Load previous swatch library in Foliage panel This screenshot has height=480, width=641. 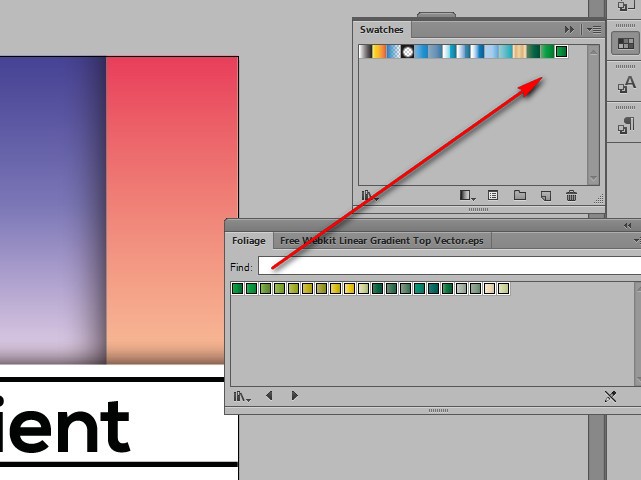tap(269, 396)
